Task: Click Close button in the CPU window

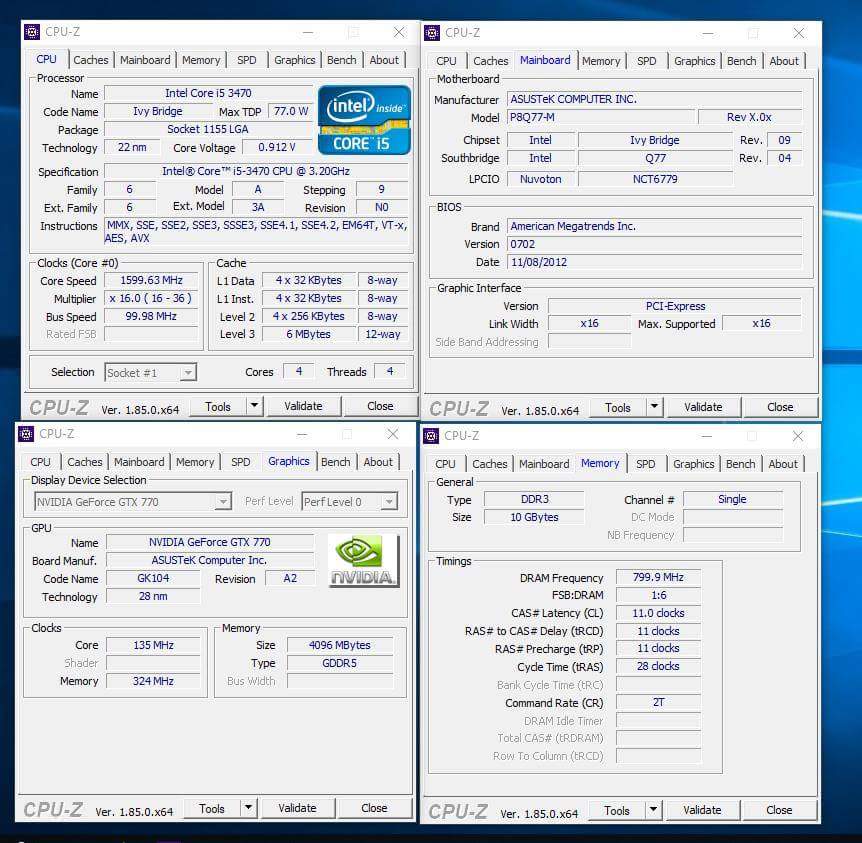Action: (380, 406)
